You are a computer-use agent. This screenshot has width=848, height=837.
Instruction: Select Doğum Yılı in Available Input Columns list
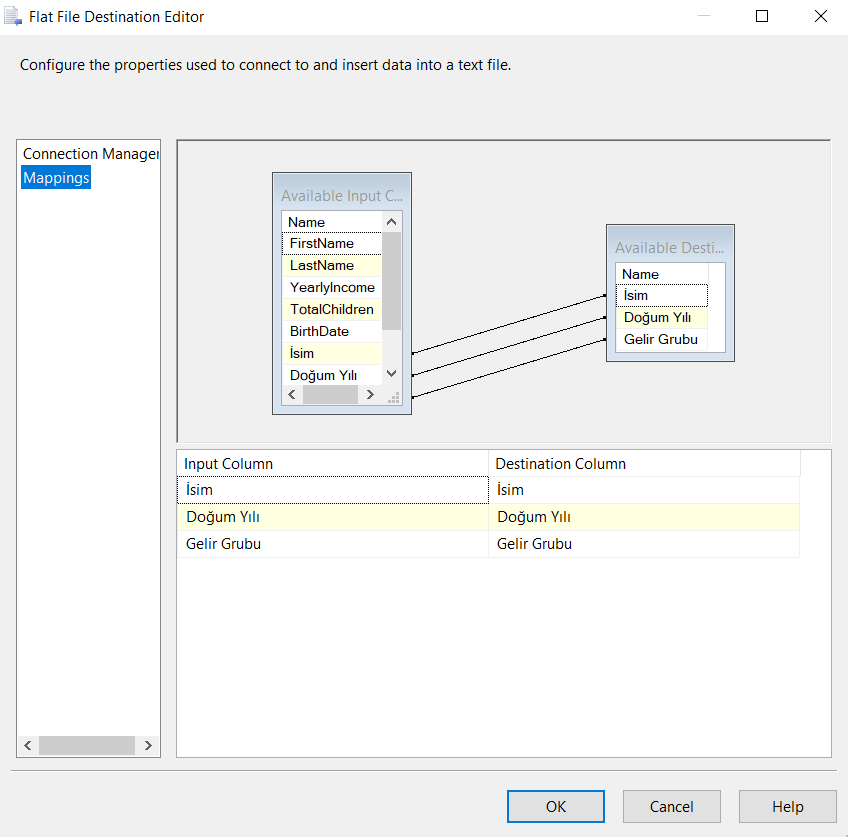(332, 375)
